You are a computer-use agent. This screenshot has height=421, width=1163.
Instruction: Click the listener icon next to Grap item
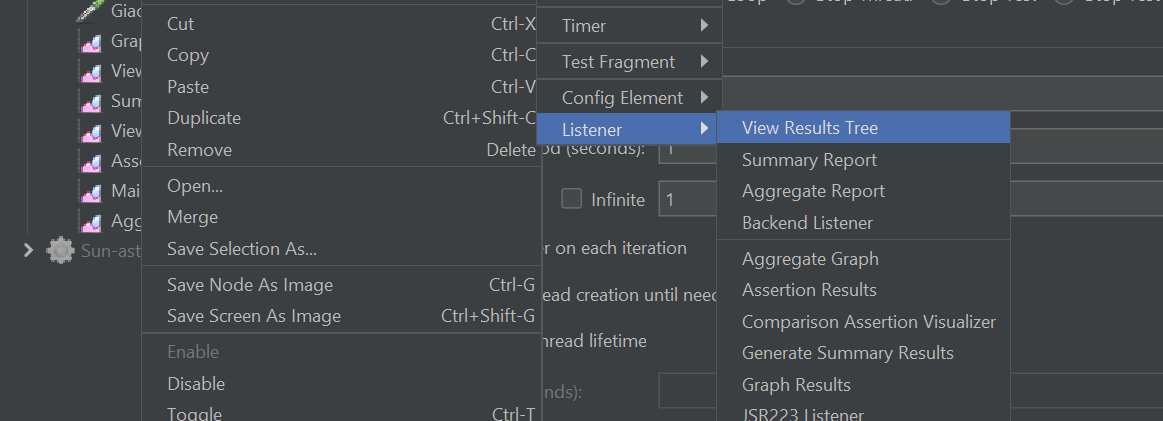coord(91,42)
